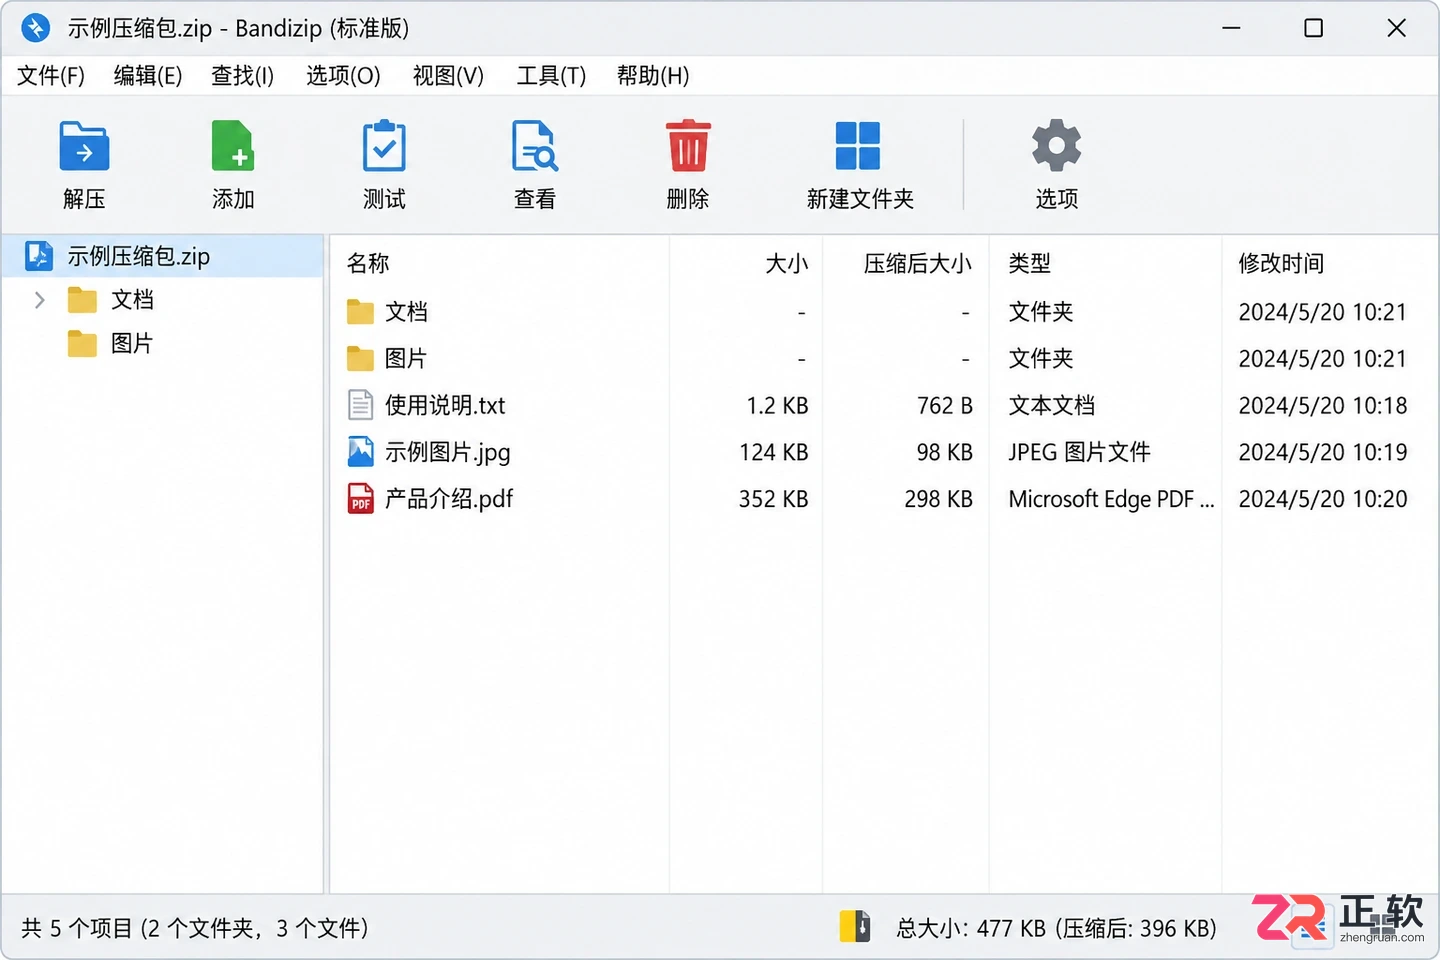
Task: Click the folder icon of 图片 in file list
Action: pos(360,358)
